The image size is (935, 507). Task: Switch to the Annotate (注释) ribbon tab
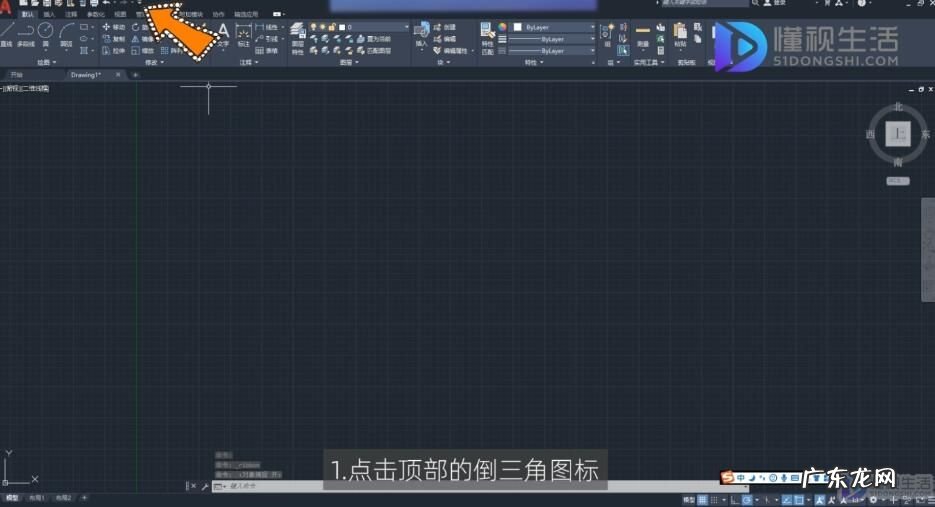pyautogui.click(x=71, y=14)
